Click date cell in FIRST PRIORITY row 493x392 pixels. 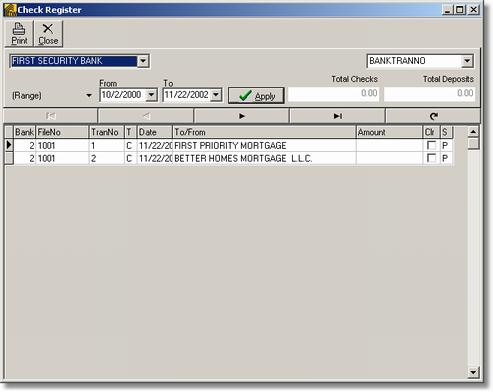155,145
